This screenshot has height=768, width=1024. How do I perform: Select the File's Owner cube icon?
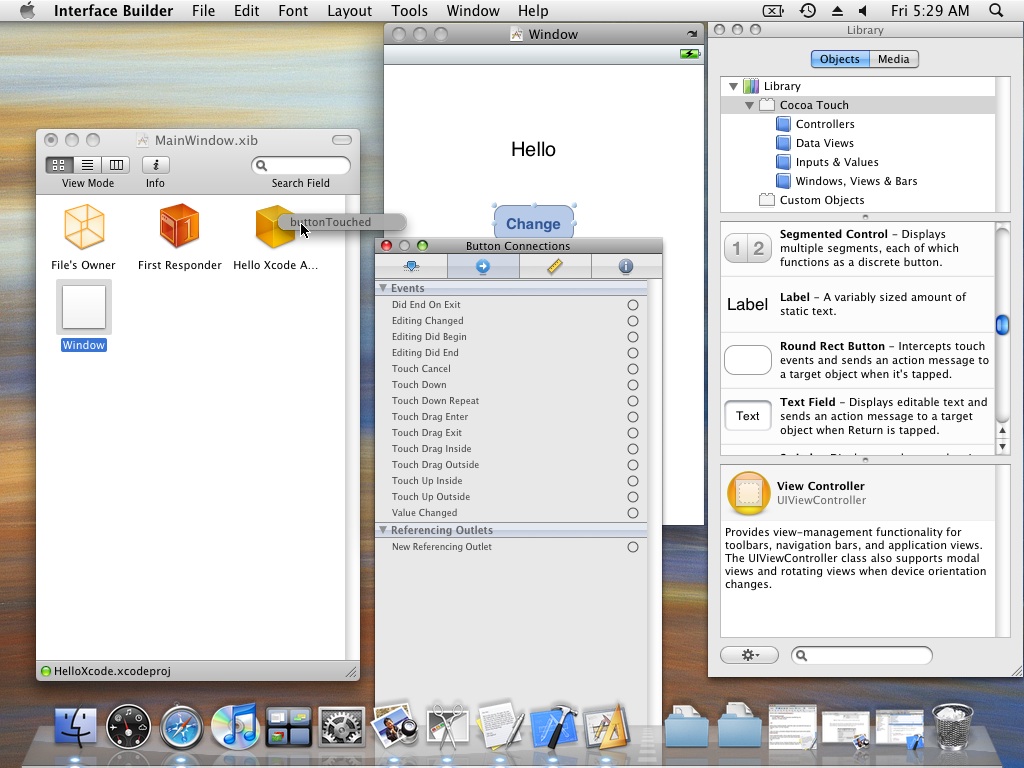(x=84, y=227)
